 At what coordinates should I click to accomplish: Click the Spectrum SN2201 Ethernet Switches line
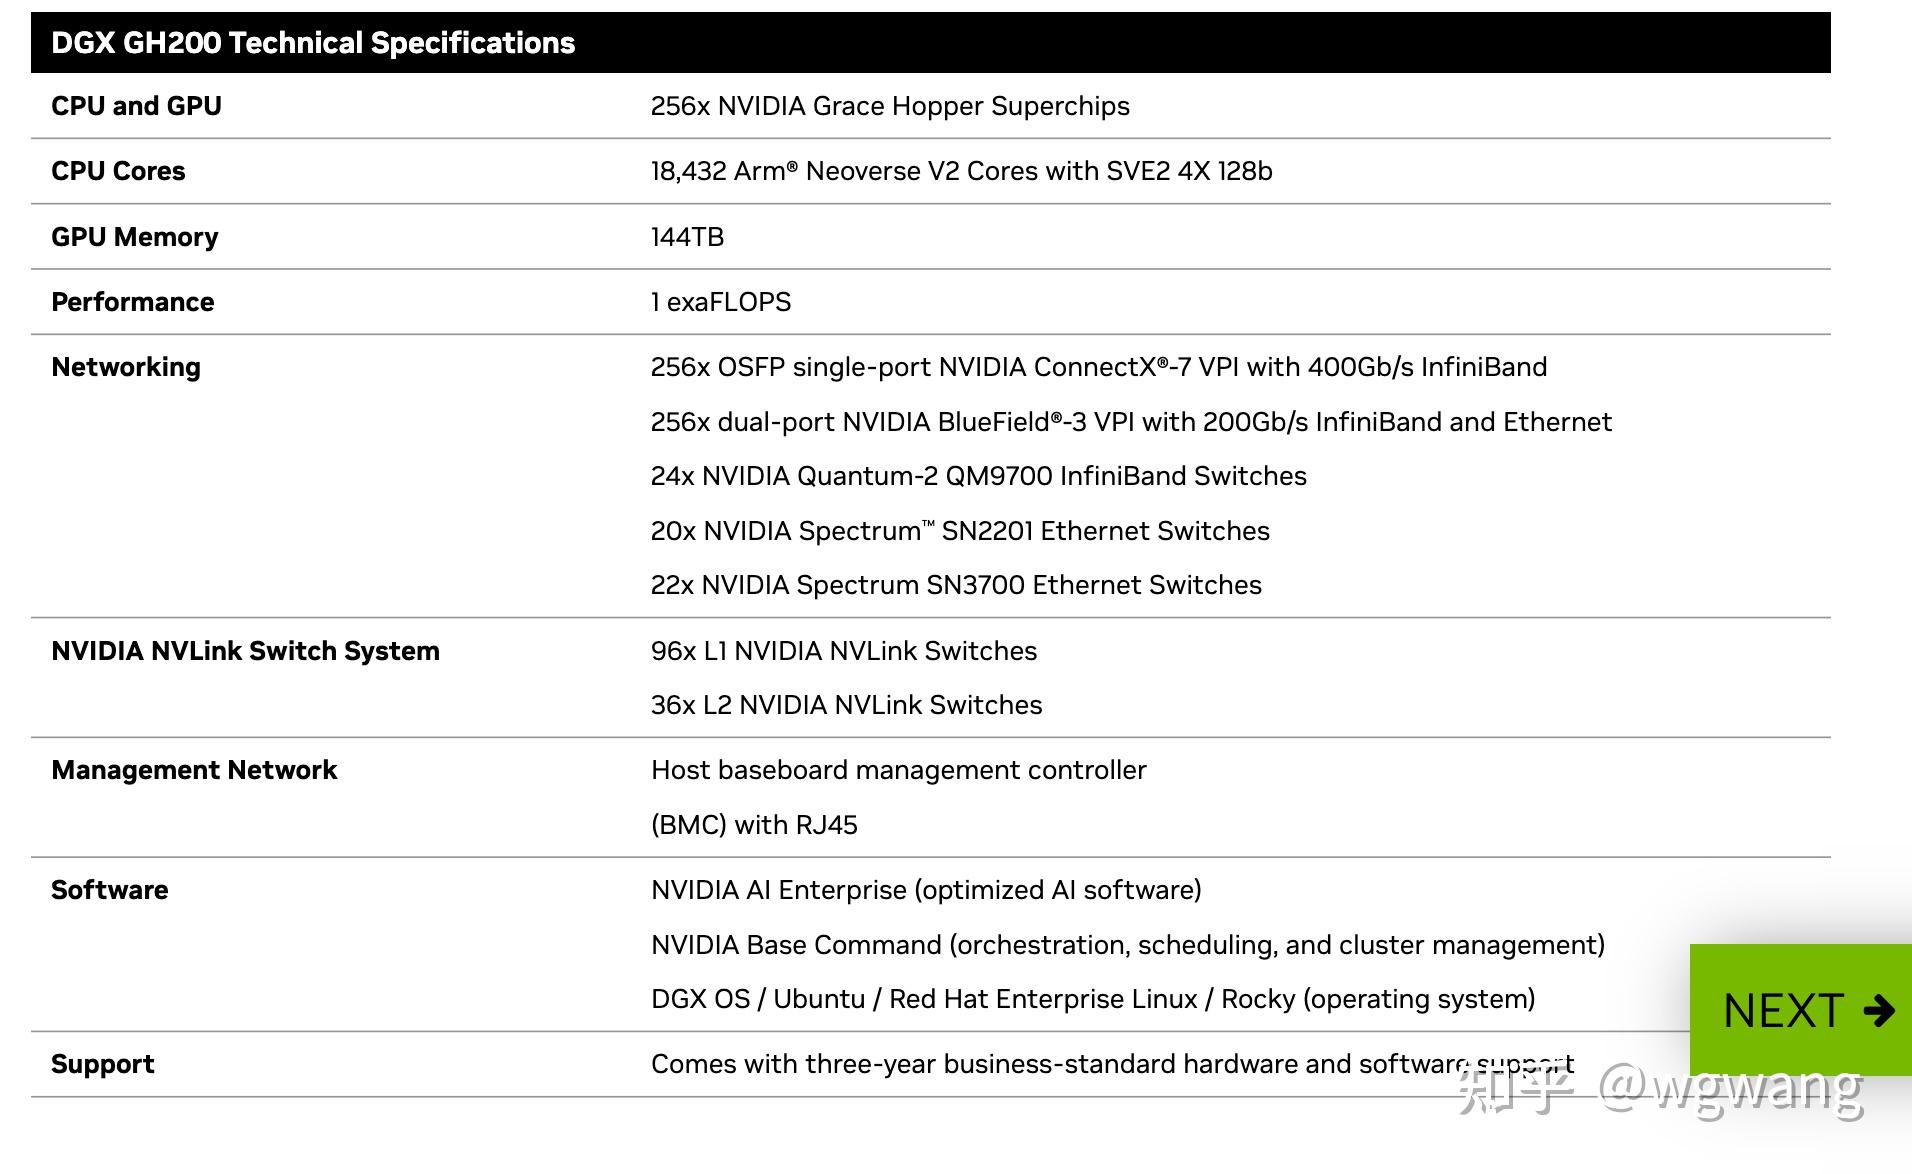pyautogui.click(x=959, y=531)
